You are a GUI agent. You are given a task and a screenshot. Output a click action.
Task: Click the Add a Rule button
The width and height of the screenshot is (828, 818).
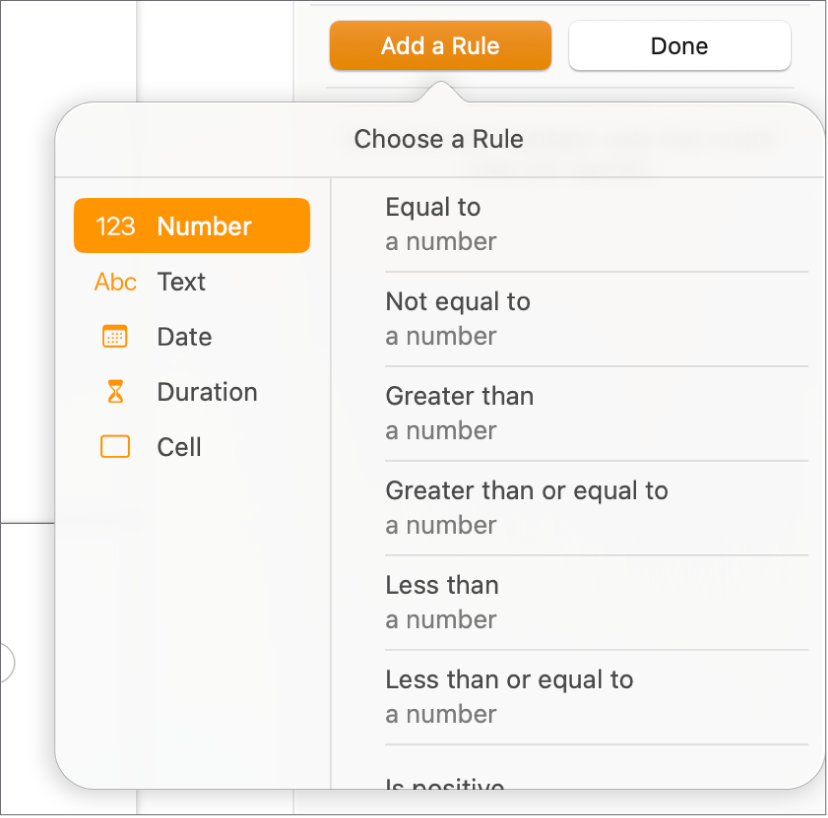point(439,45)
